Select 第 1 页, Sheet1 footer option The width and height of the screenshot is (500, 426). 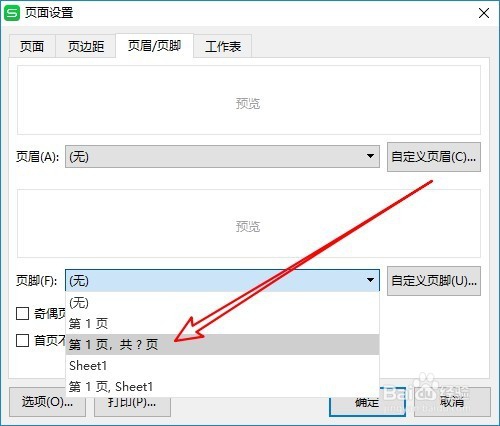[x=222, y=387]
